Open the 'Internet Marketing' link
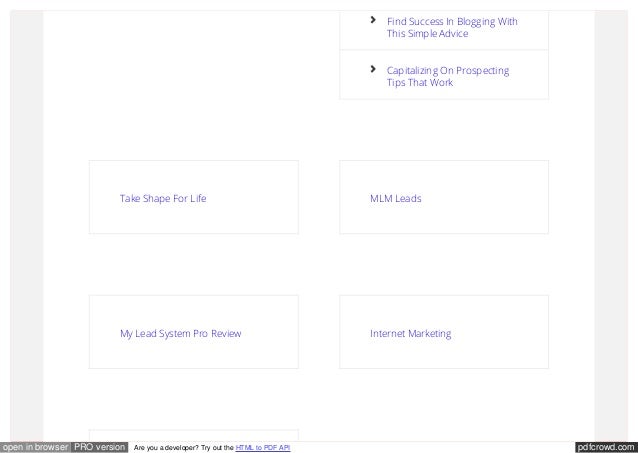The width and height of the screenshot is (638, 453). [x=411, y=333]
